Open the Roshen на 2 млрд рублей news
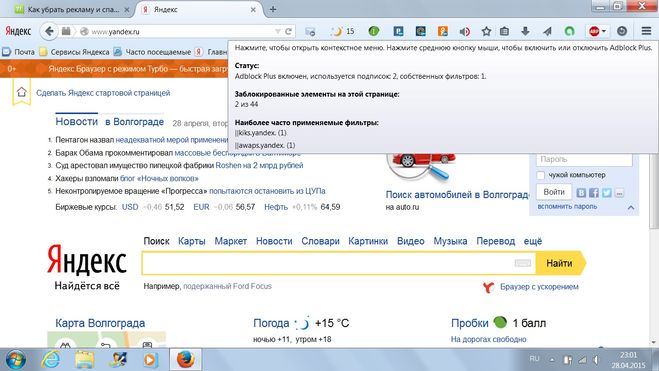Viewport: 659px width, 371px height. point(259,165)
